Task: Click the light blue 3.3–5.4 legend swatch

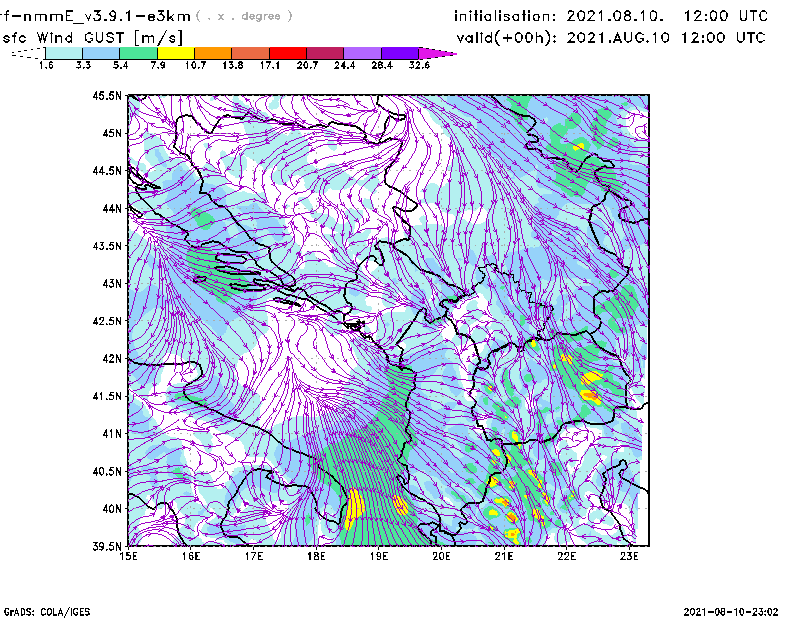Action: tap(101, 53)
